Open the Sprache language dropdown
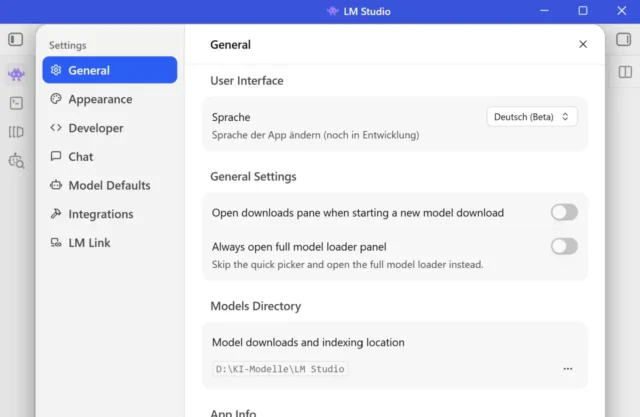Screen dimensions: 640x417 click(x=532, y=117)
